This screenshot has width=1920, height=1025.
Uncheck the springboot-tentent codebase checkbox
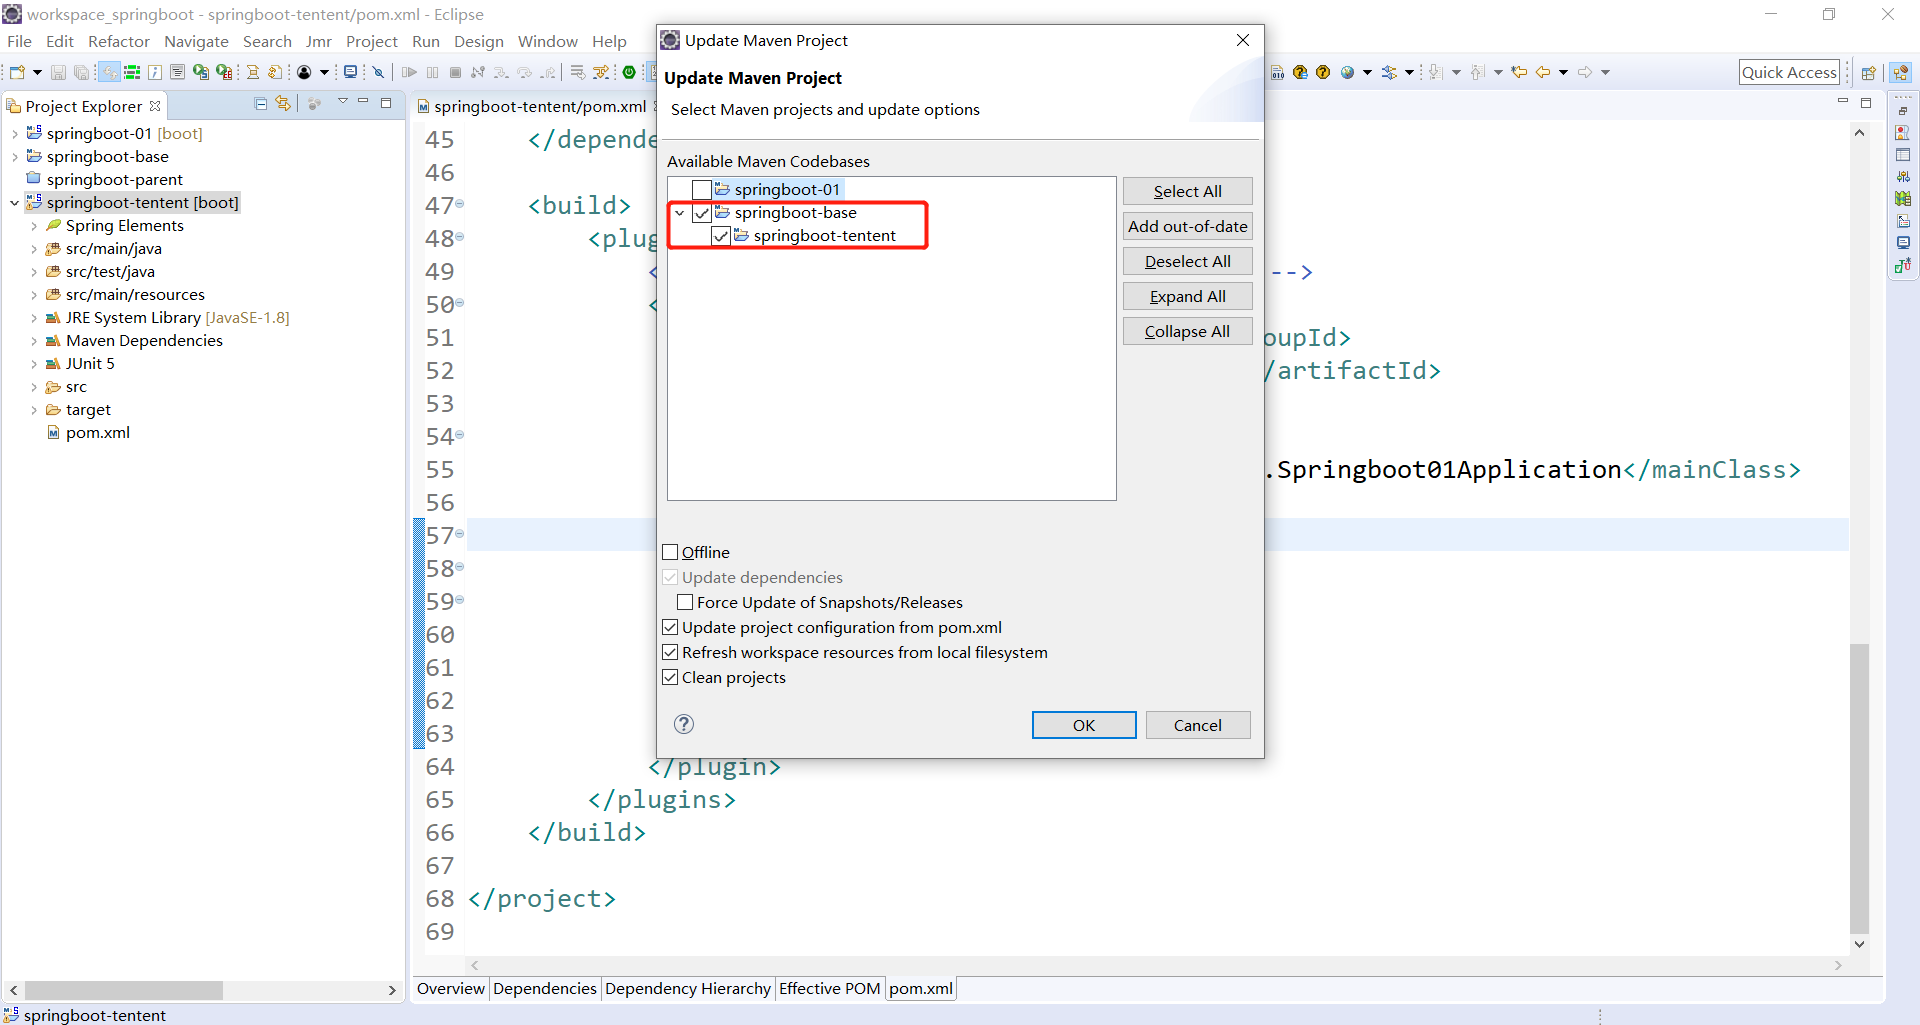point(721,236)
